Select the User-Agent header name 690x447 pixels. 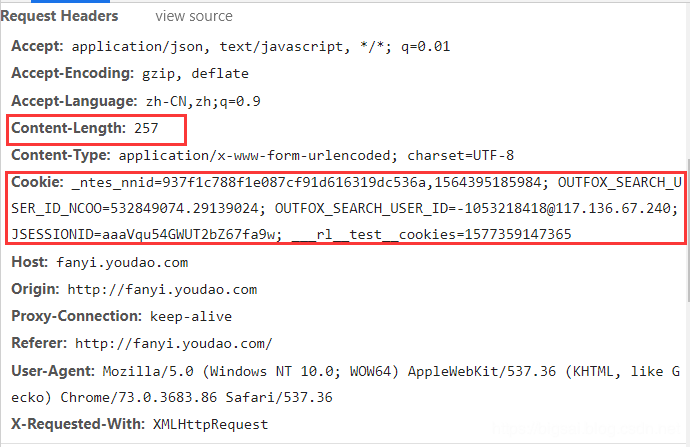pos(50,370)
